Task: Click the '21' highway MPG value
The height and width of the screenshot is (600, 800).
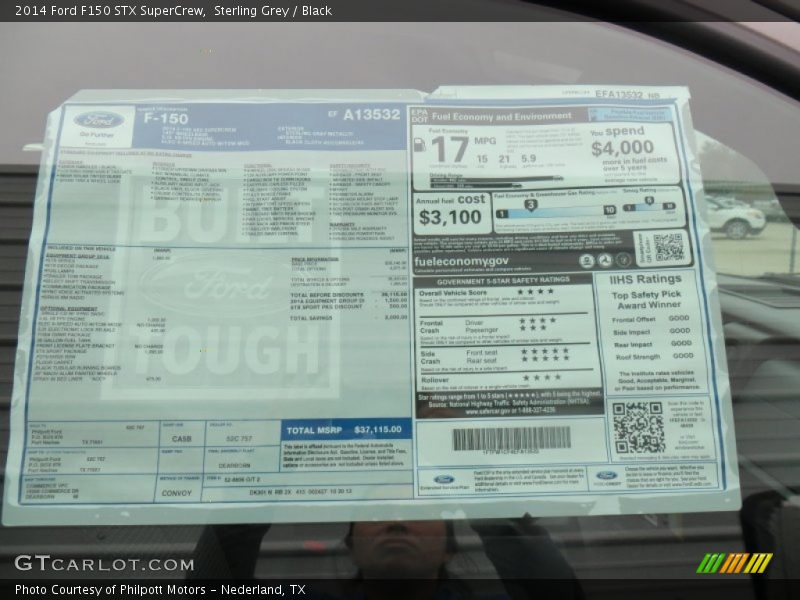Action: 504,159
